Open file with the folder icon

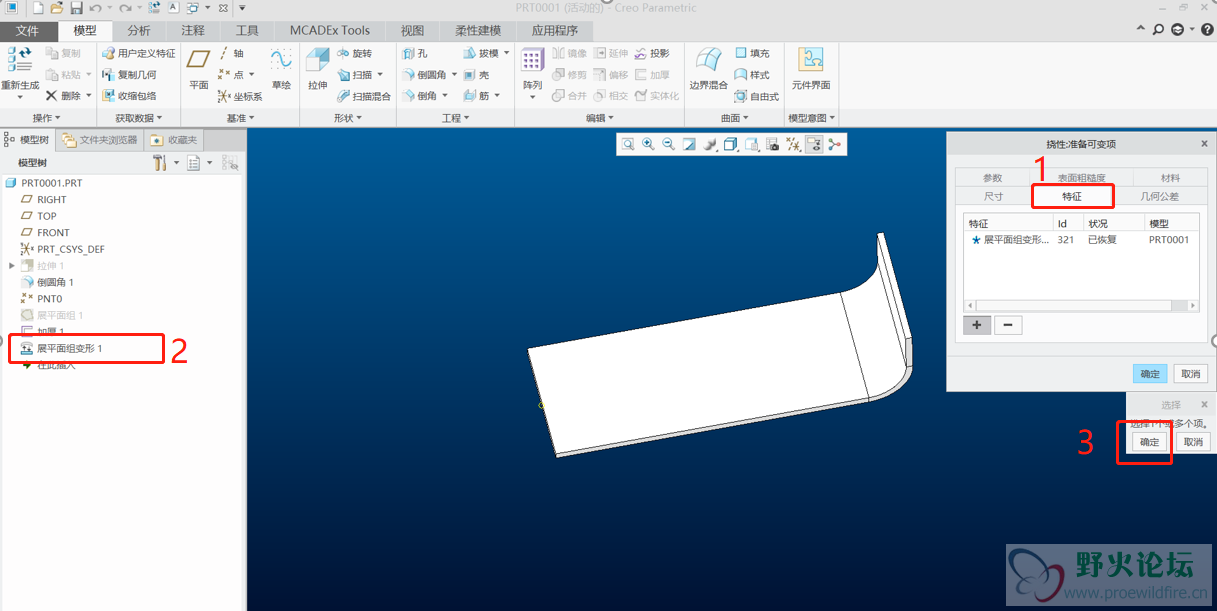pos(55,7)
